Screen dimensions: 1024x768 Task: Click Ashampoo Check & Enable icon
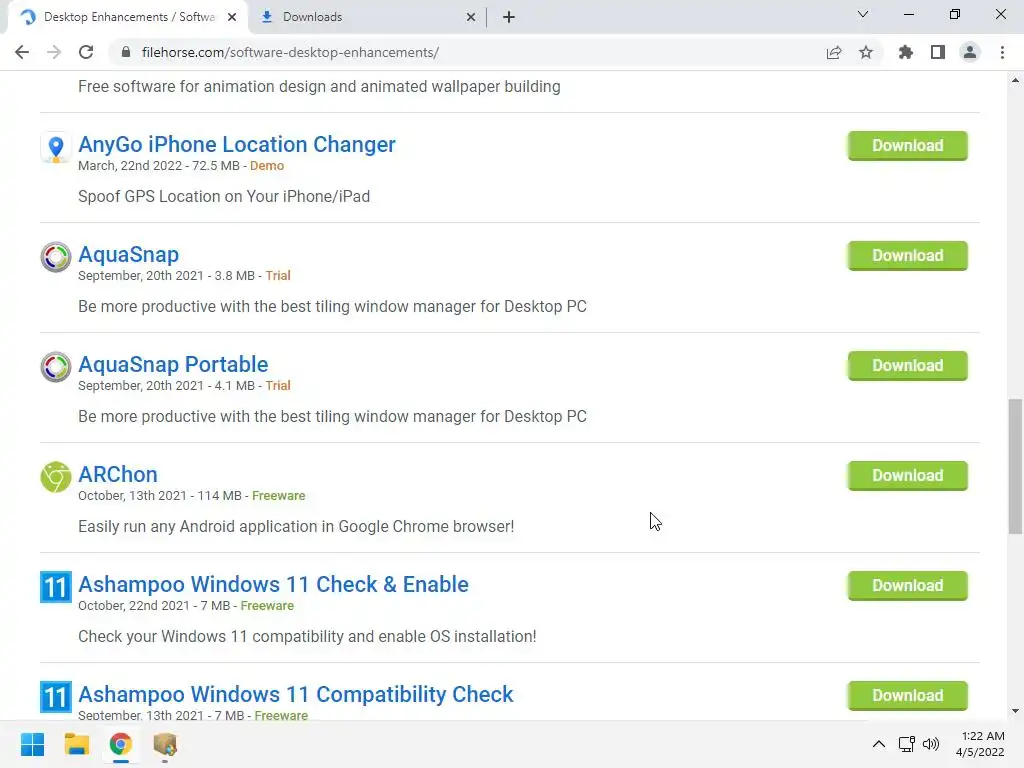(56, 586)
